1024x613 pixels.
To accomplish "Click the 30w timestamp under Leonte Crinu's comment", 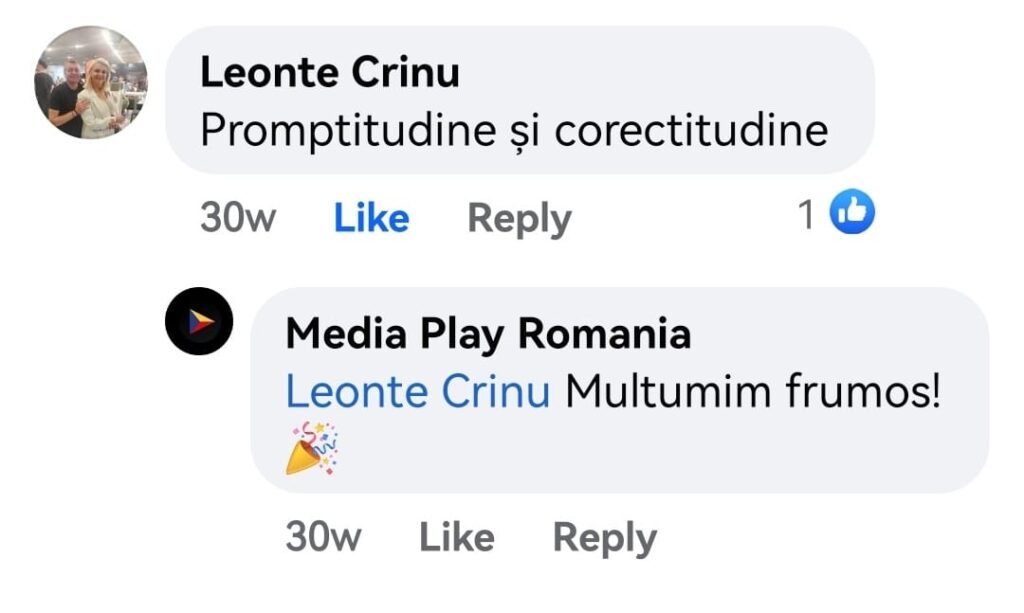I will click(238, 218).
